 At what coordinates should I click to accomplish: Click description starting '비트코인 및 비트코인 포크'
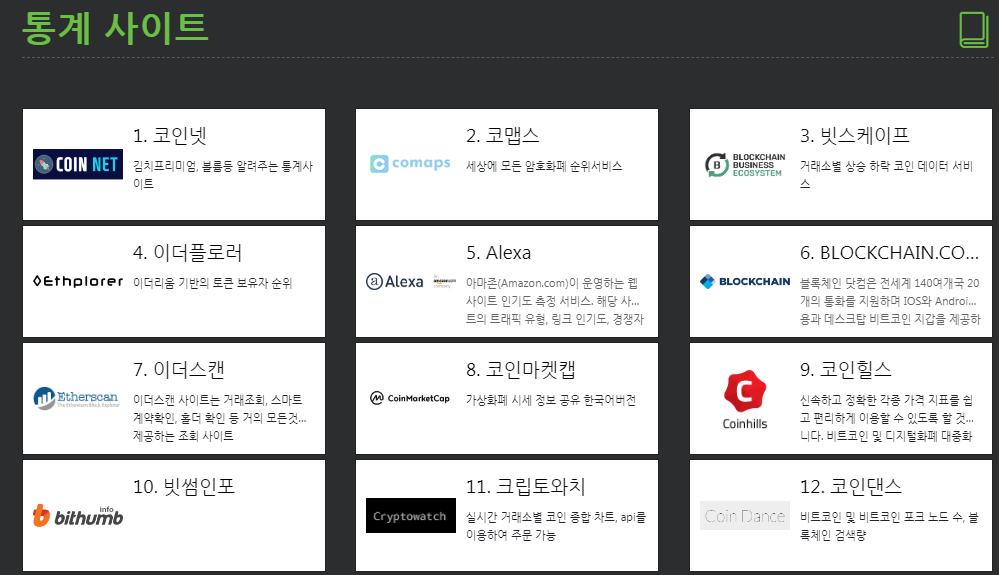click(x=889, y=526)
